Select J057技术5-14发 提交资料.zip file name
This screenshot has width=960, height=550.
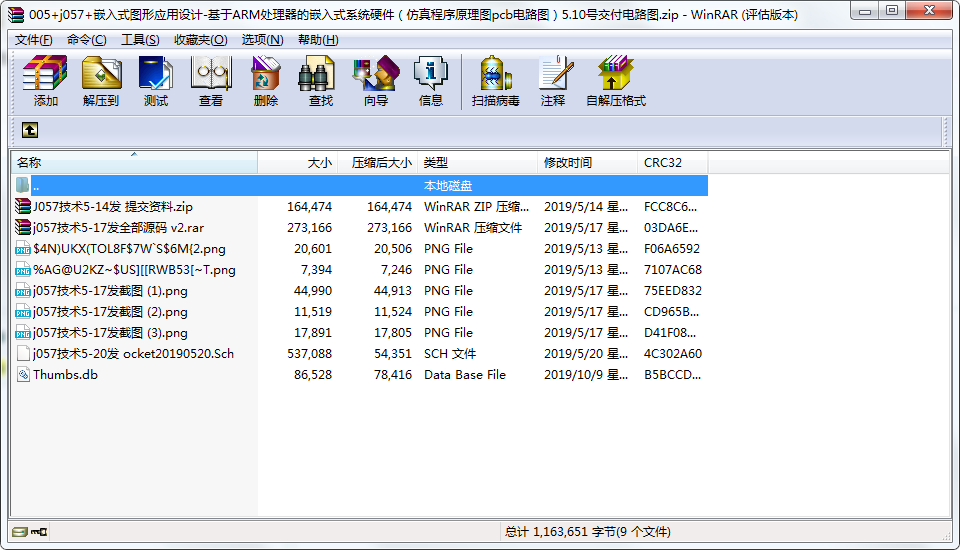(113, 206)
